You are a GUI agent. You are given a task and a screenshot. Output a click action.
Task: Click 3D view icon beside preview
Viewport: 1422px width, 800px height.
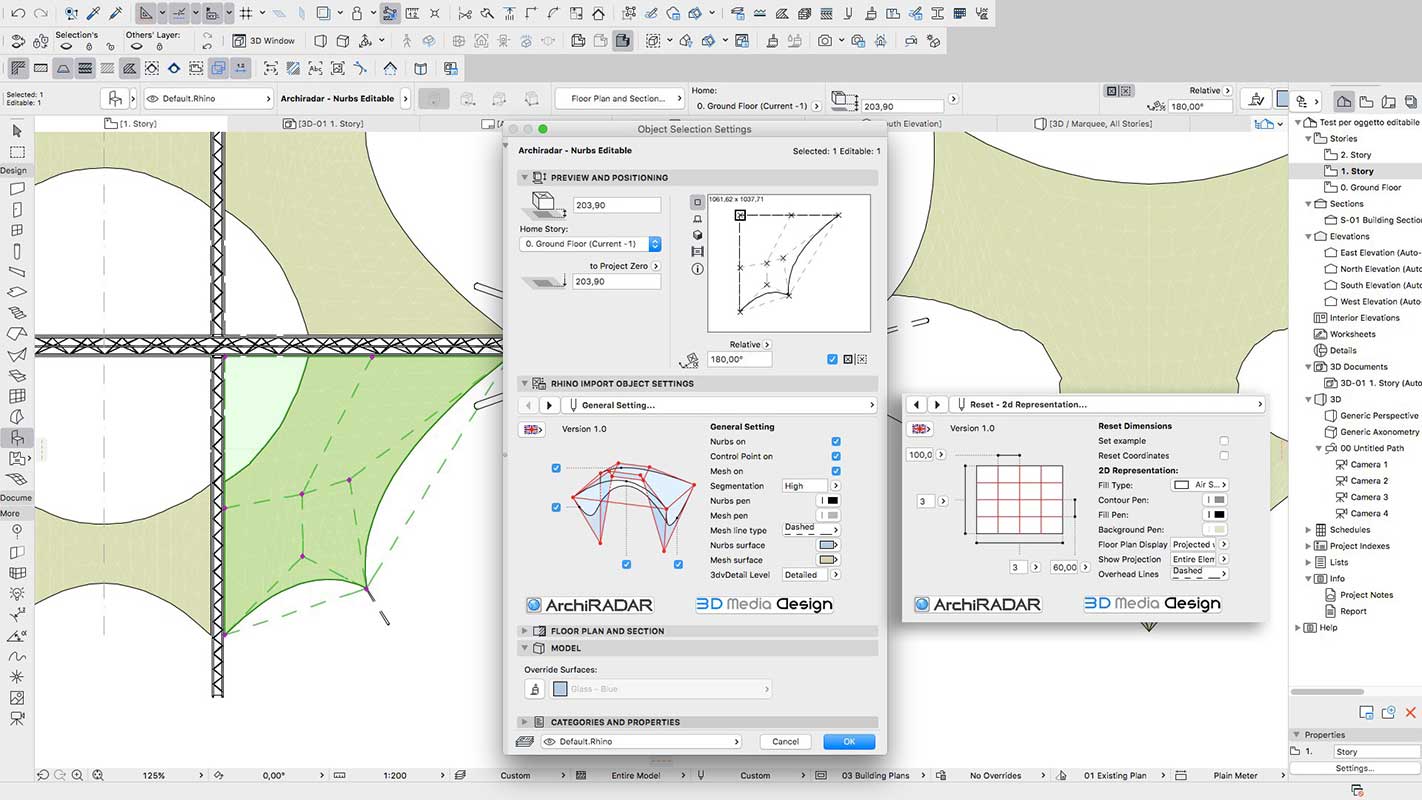tap(697, 235)
